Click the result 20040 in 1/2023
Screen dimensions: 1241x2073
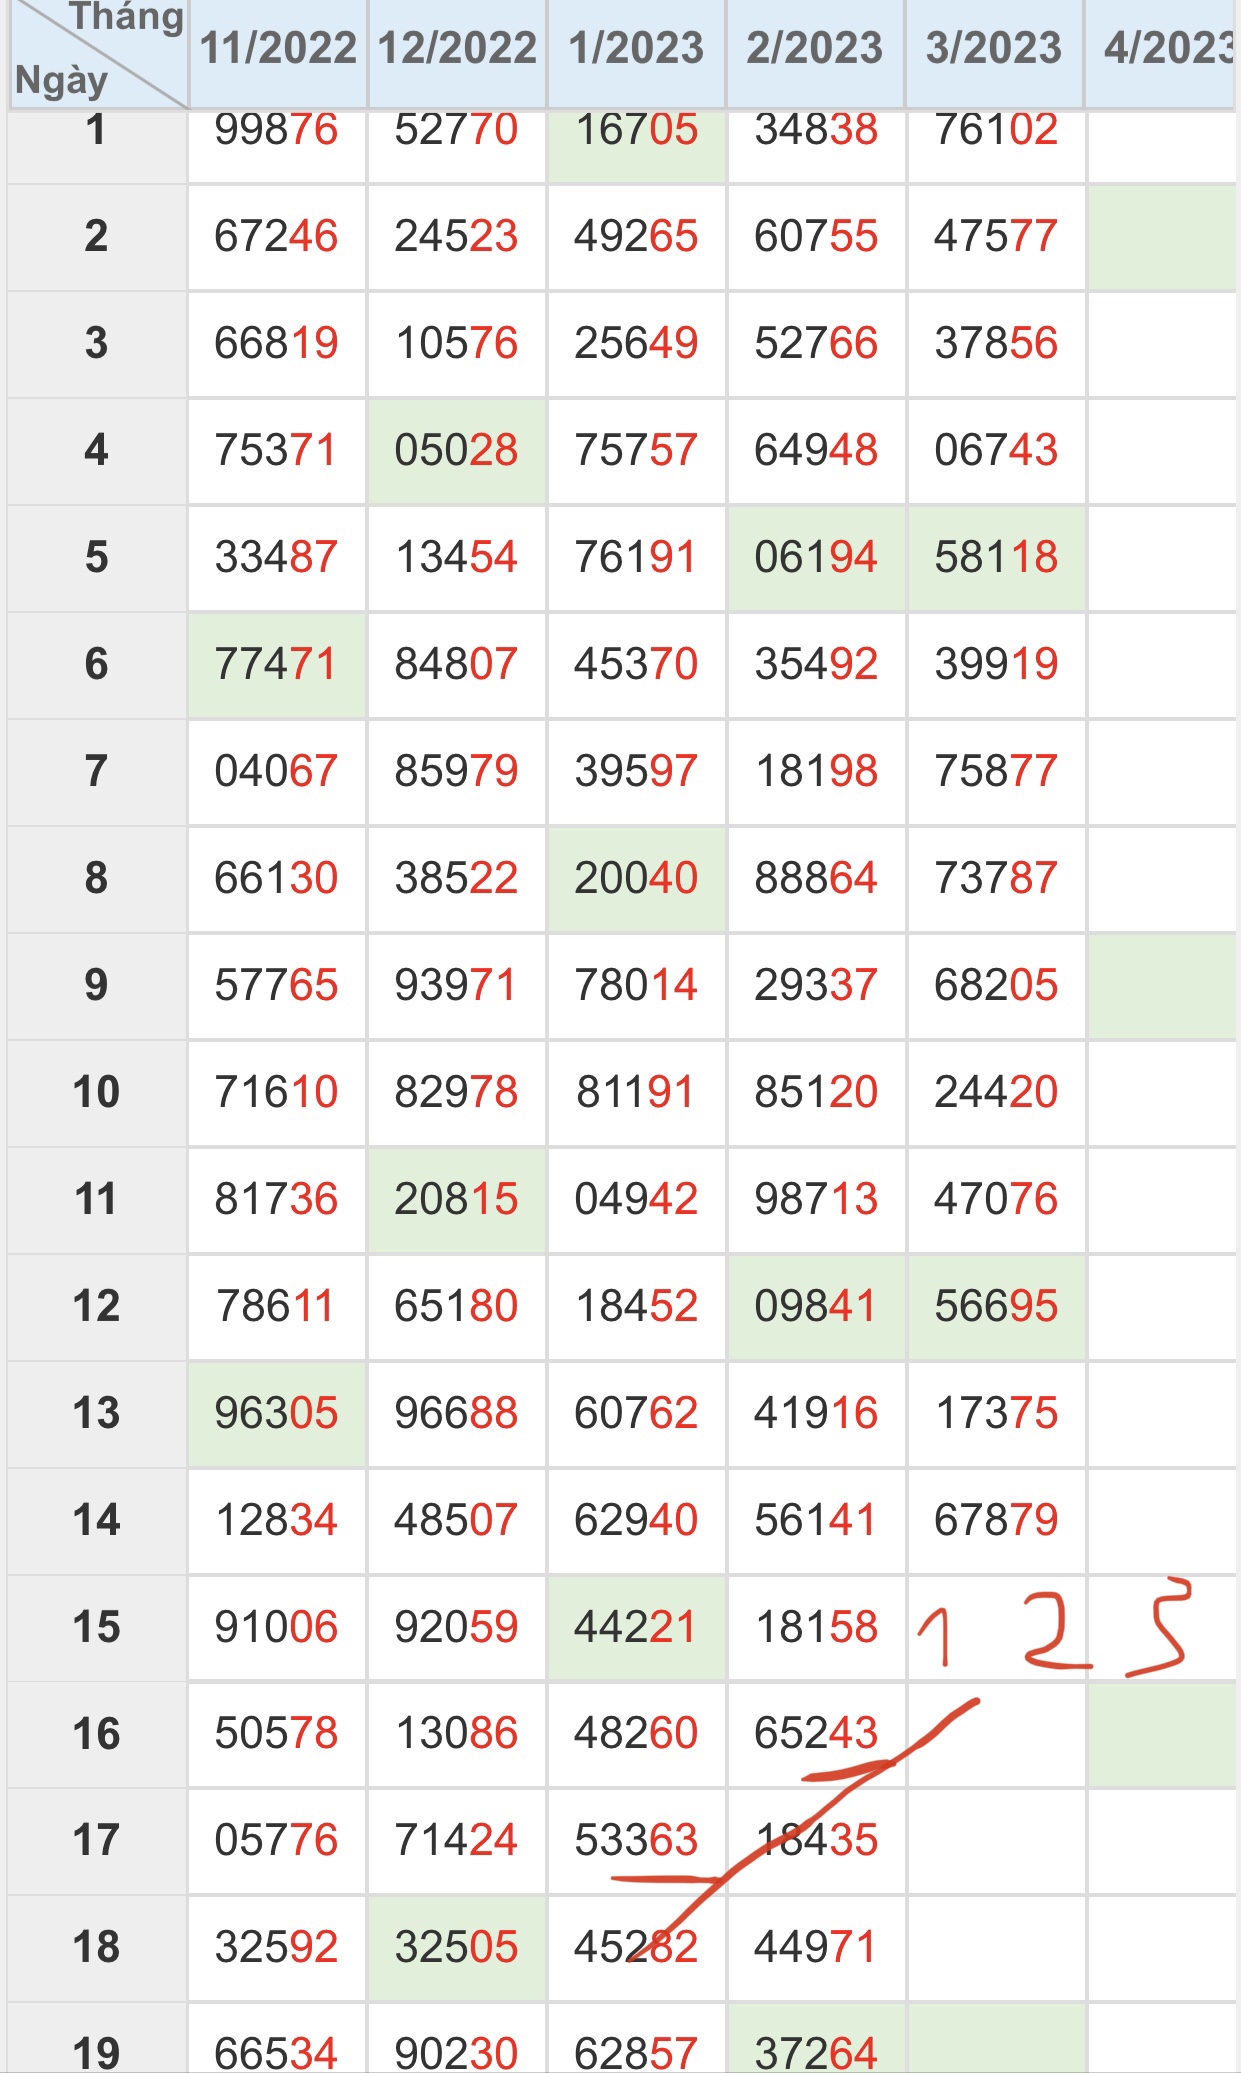click(x=636, y=878)
